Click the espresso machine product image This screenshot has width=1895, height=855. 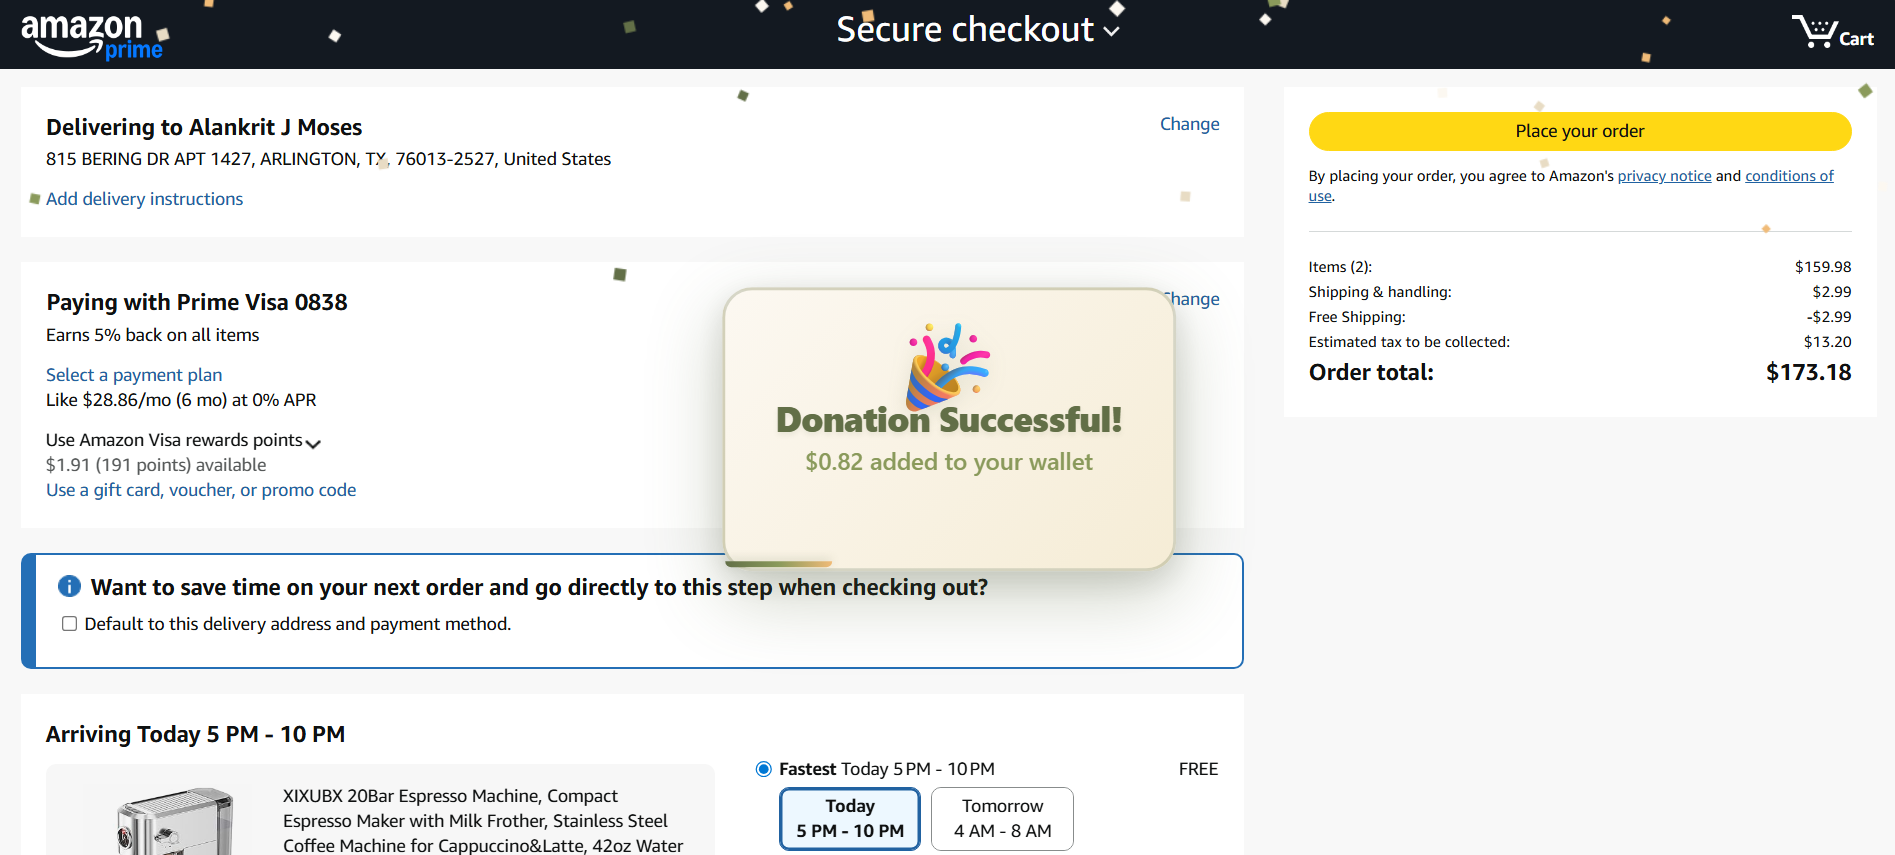(175, 822)
